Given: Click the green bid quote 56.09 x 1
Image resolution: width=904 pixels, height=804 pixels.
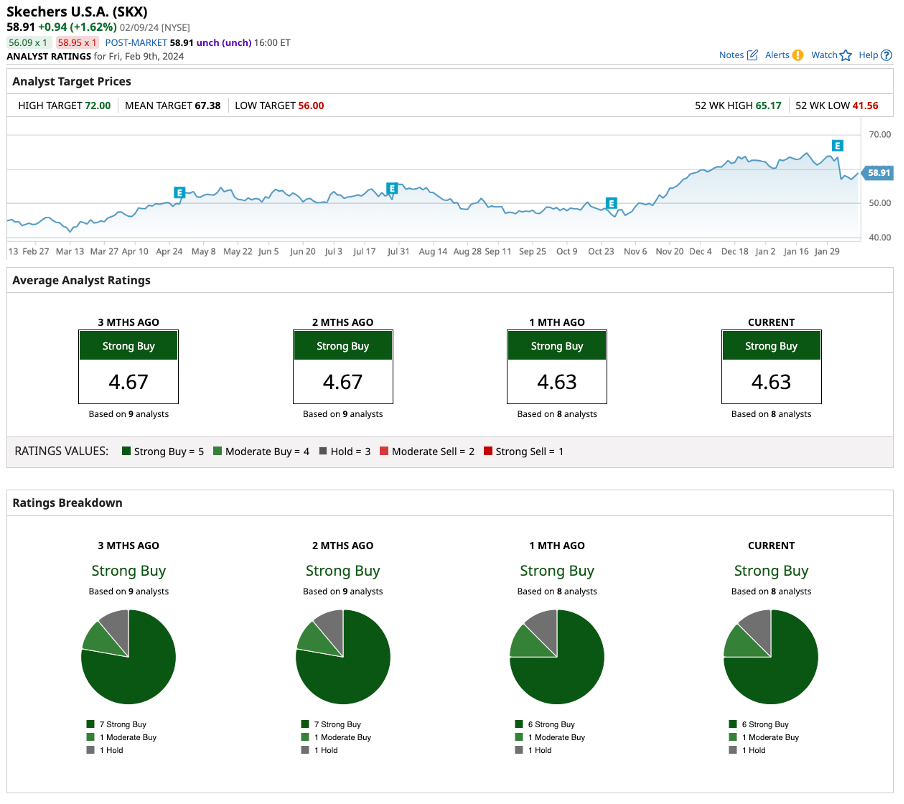Looking at the screenshot, I should coord(28,43).
